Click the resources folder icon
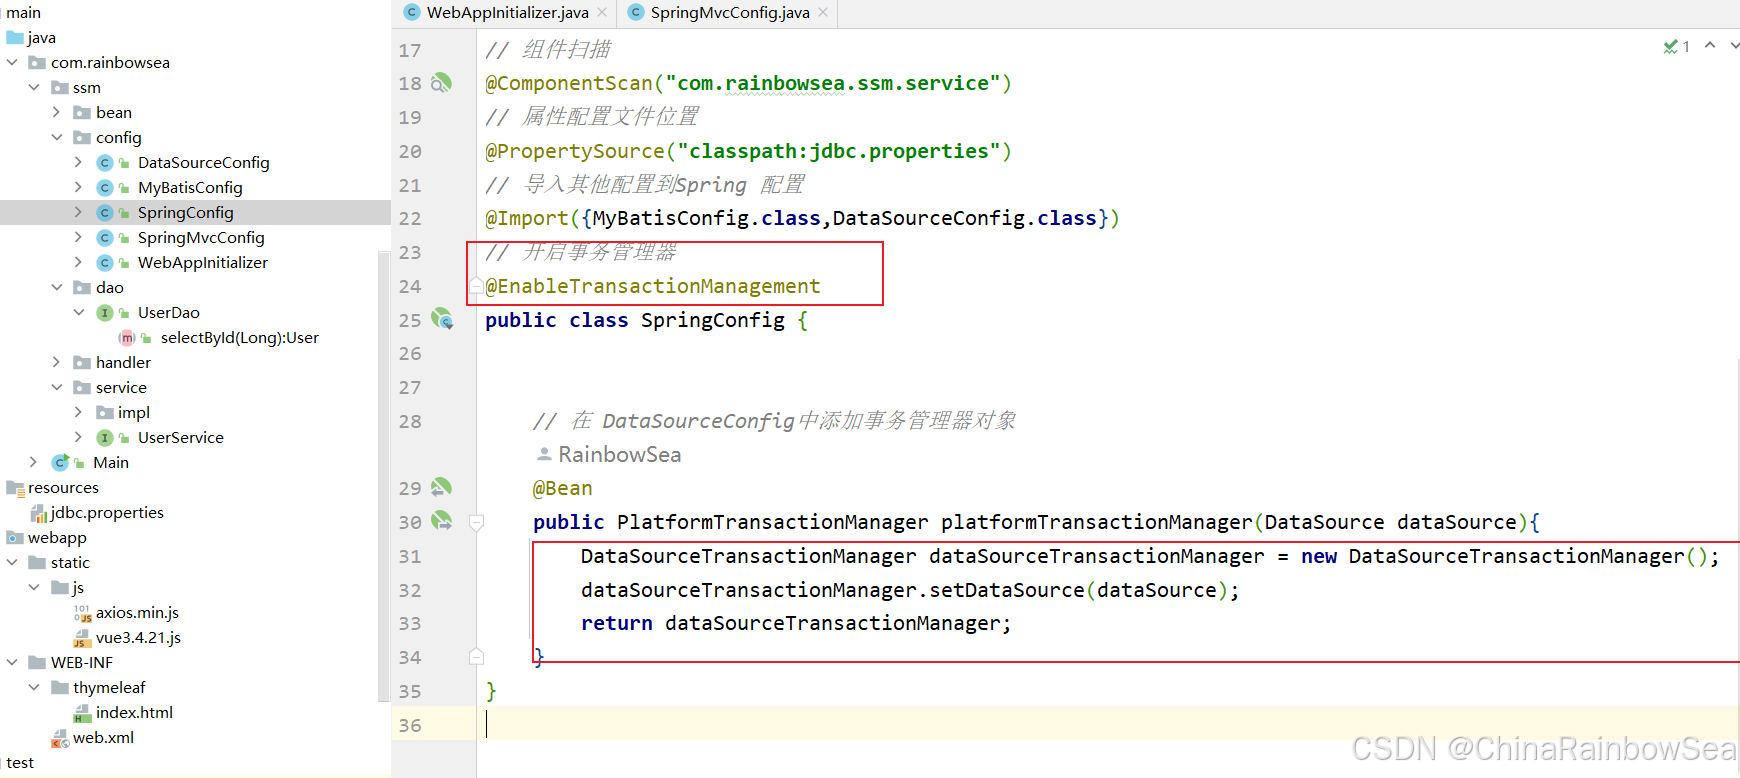Screen dimensions: 1740x778 pyautogui.click(x=15, y=488)
